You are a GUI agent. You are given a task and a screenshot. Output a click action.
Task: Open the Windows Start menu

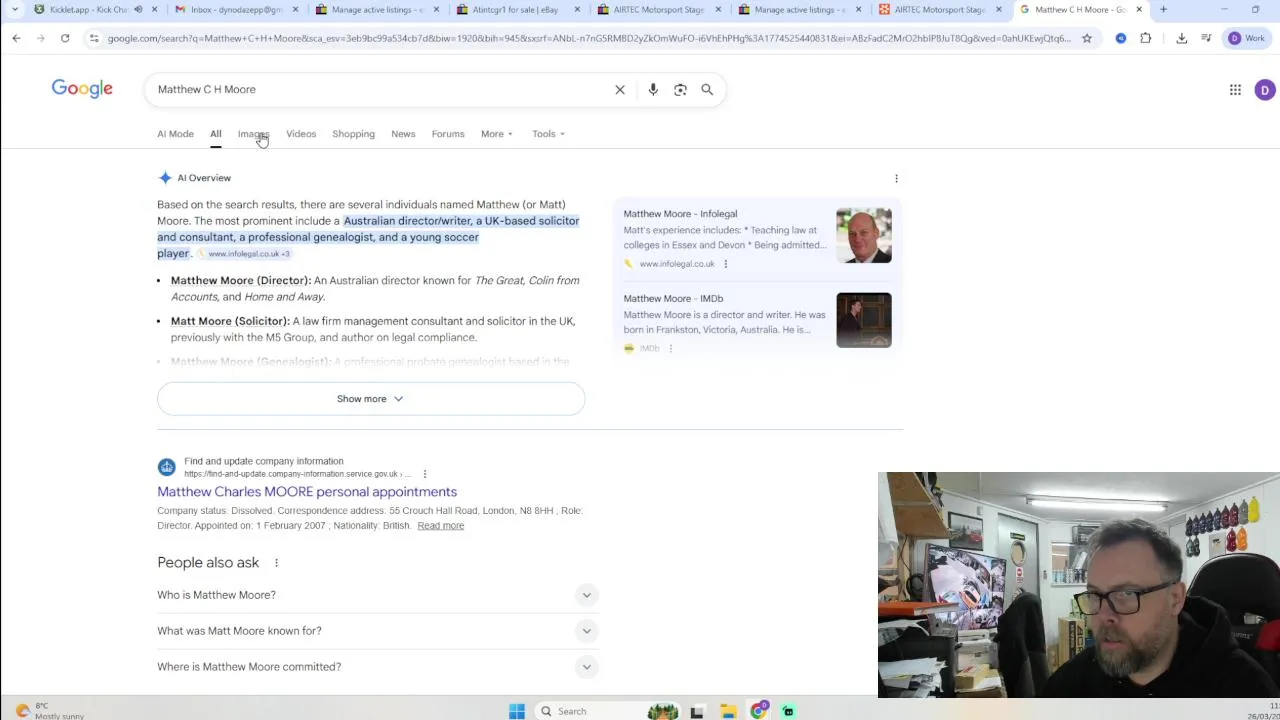pos(517,711)
